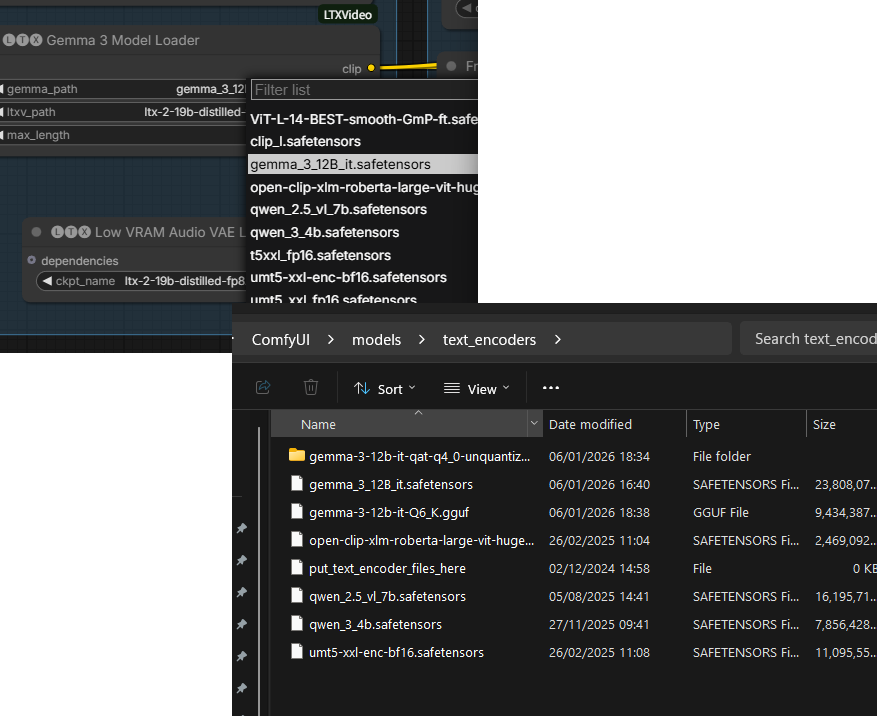Select open-clip-xlm-roberta-large-vit-huge file in Explorer

421,540
